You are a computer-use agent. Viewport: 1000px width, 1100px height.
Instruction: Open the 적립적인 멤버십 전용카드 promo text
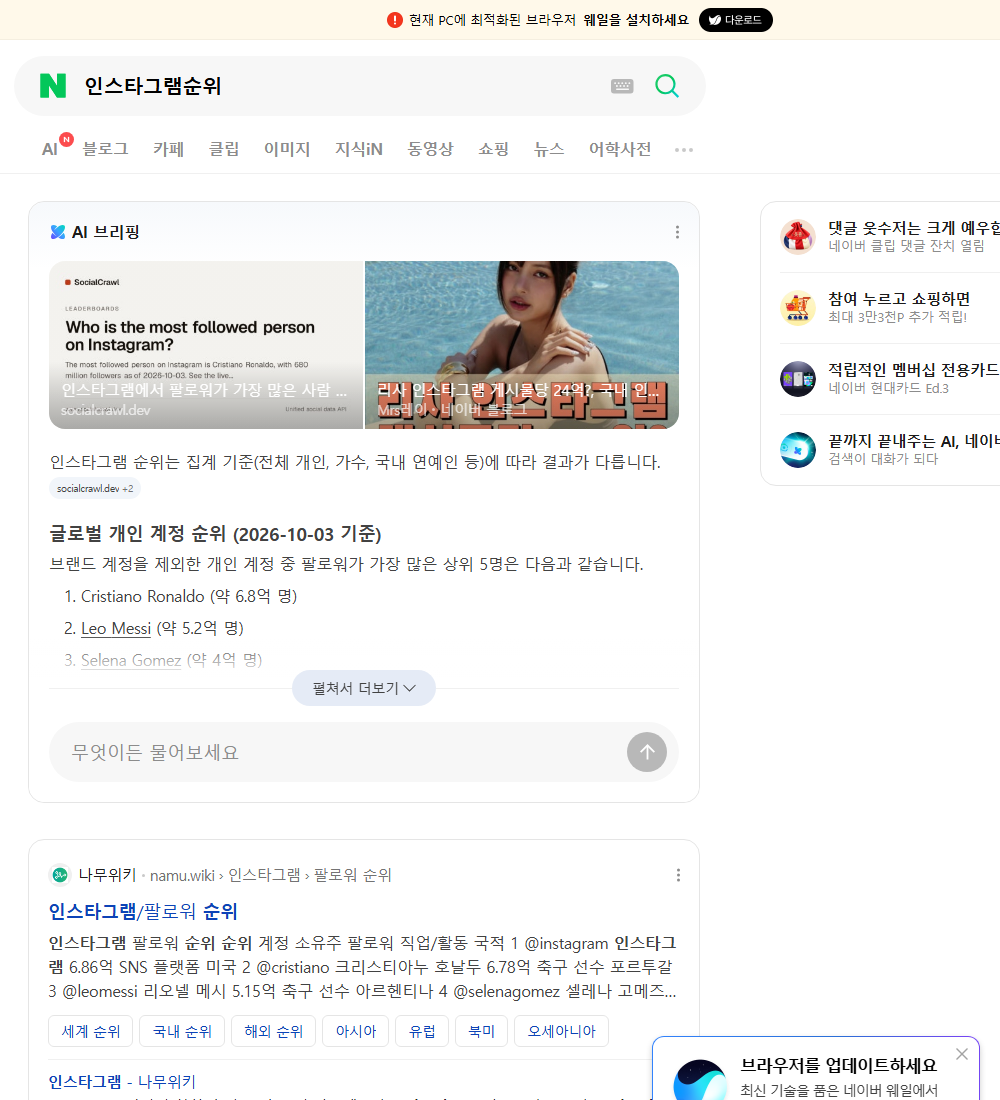(x=914, y=370)
